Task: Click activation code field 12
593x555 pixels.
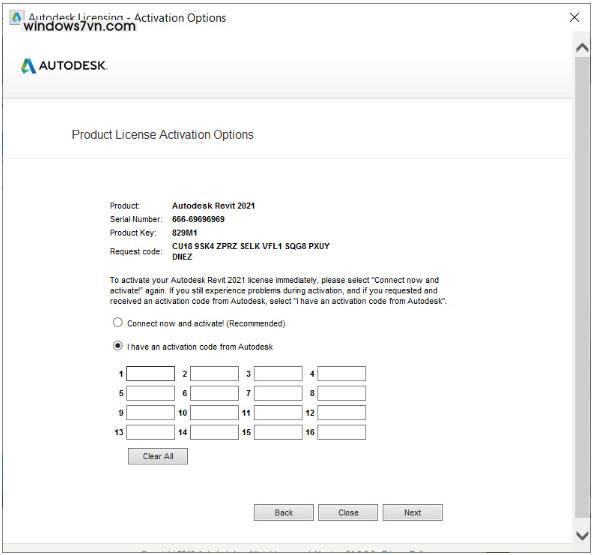Action: point(342,413)
